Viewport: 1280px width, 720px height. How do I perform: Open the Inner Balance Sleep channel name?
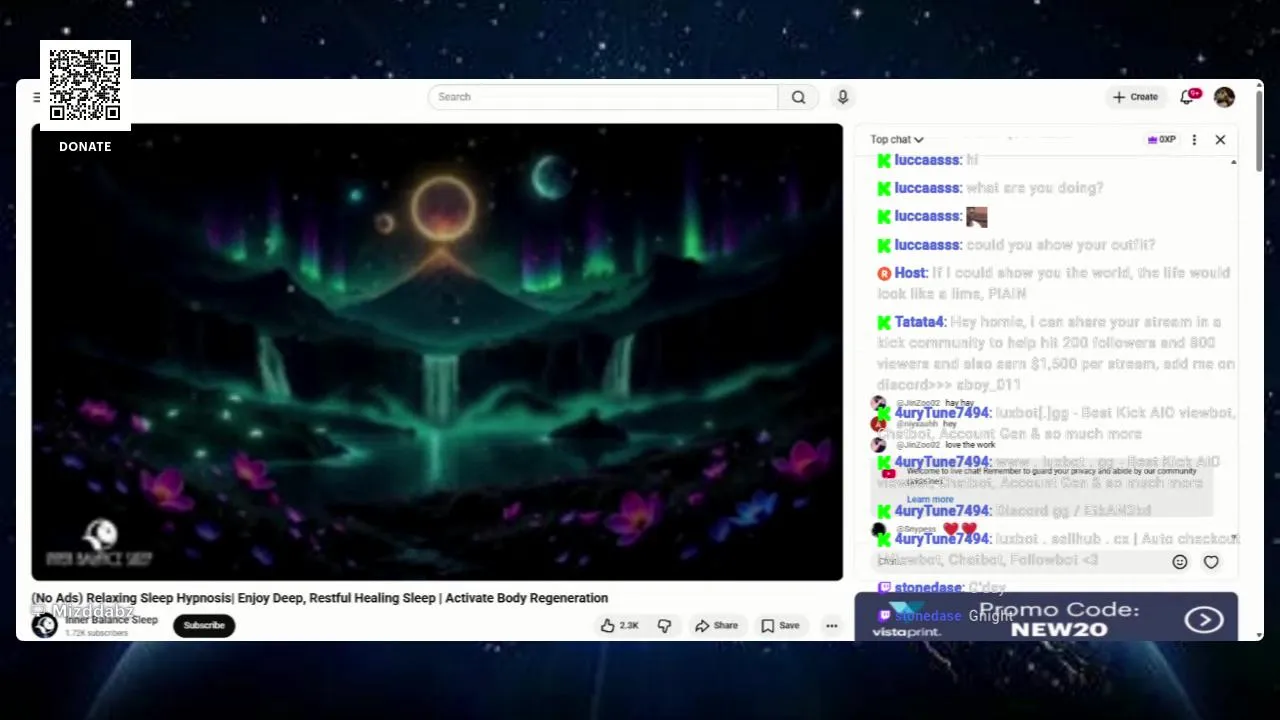(111, 620)
